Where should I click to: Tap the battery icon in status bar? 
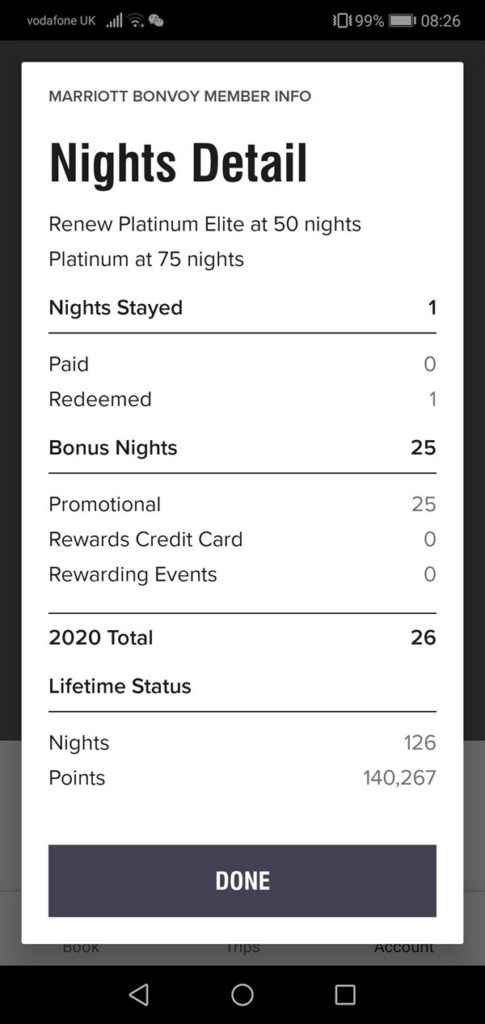(401, 21)
